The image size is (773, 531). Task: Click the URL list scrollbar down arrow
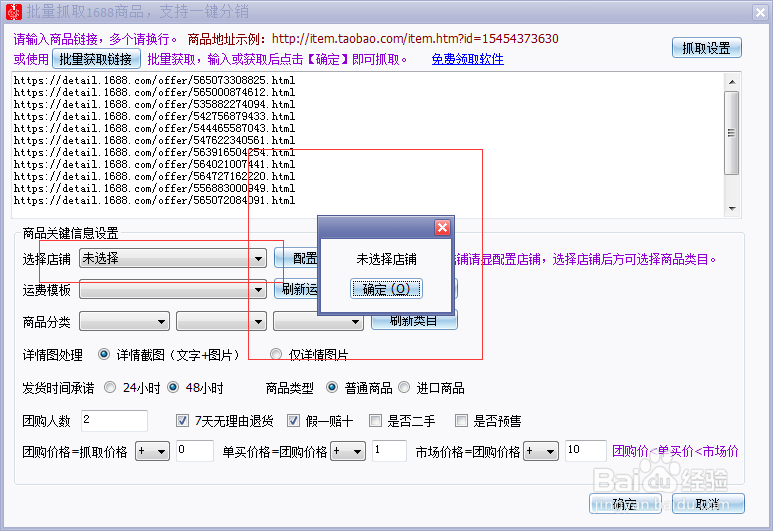tap(732, 209)
